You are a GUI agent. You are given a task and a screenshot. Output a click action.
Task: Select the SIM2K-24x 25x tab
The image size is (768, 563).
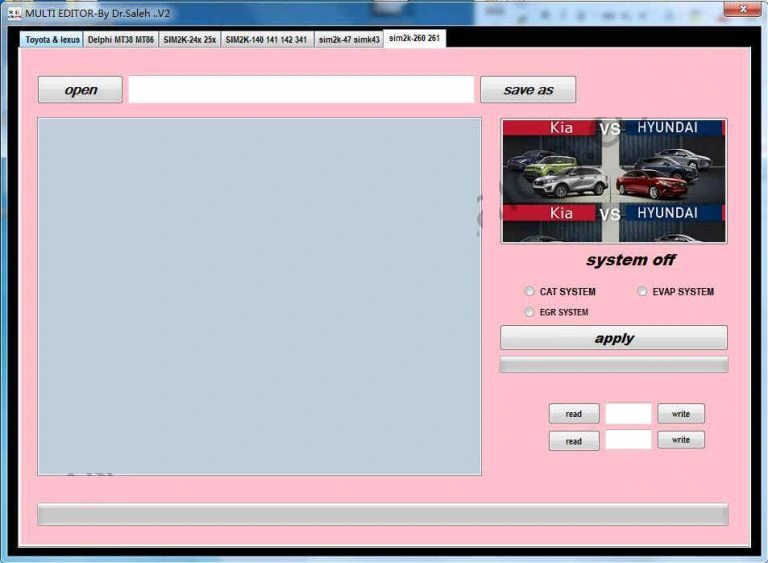pos(189,40)
